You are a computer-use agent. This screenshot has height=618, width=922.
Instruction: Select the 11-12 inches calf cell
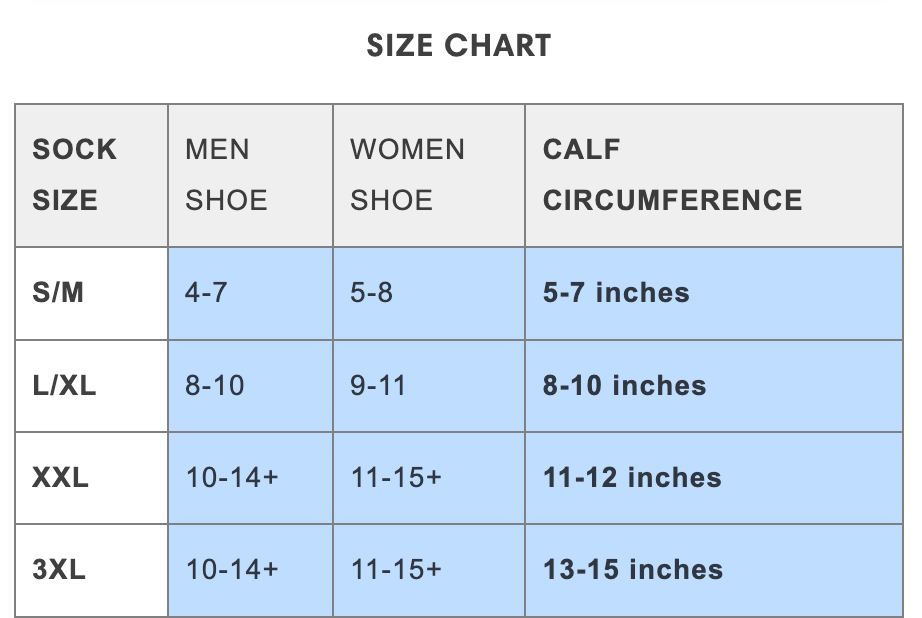point(632,478)
